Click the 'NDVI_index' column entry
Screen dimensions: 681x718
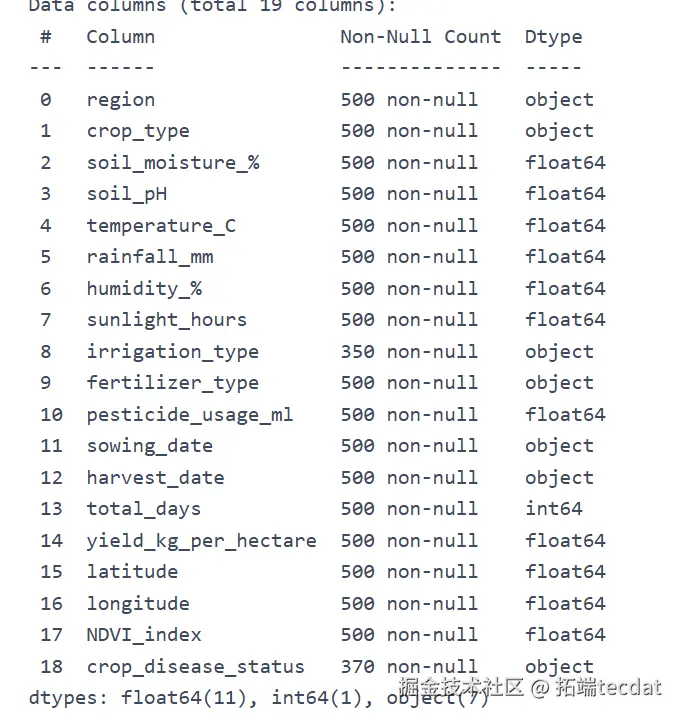(x=143, y=635)
